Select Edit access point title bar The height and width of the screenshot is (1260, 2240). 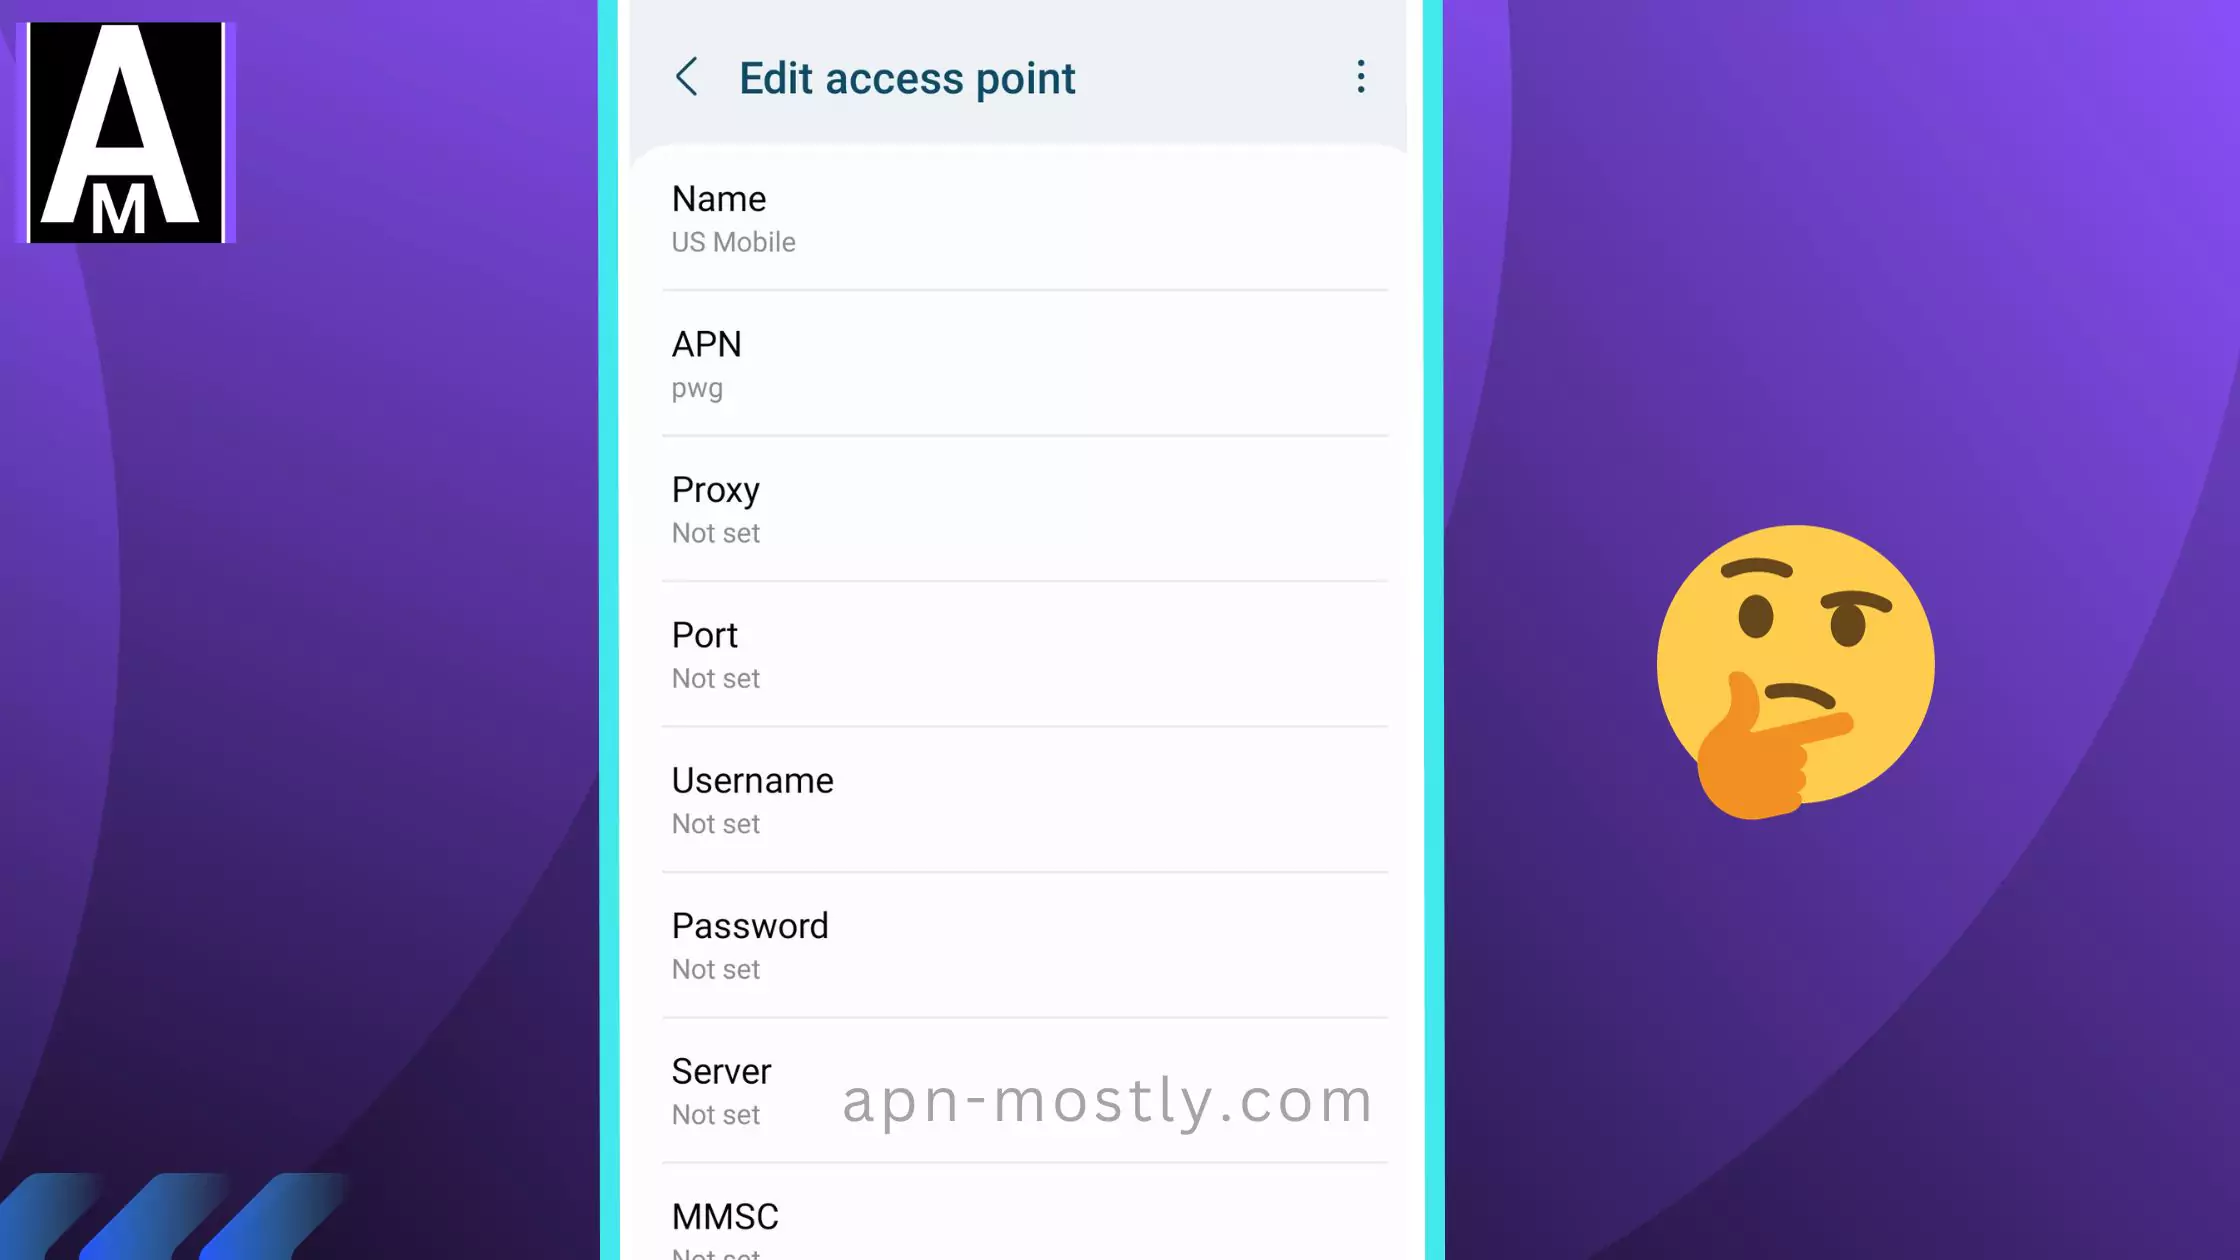[1022, 77]
